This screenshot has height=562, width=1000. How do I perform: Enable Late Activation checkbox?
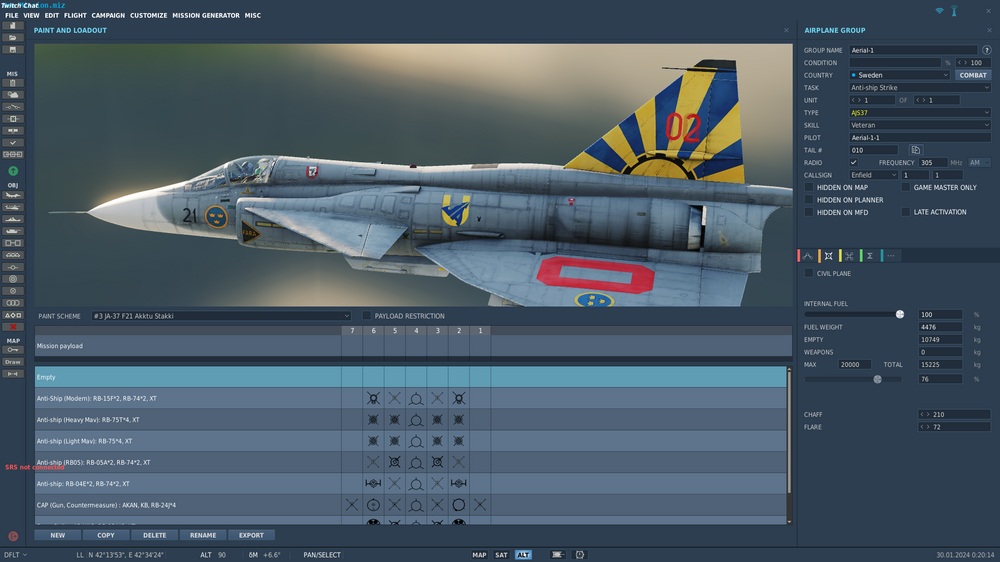(906, 212)
